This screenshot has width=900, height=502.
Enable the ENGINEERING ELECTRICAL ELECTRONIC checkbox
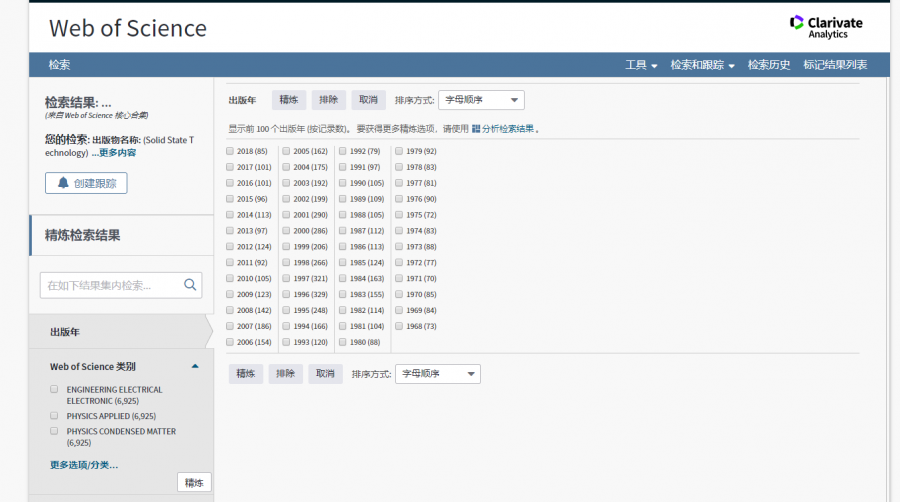pyautogui.click(x=54, y=389)
